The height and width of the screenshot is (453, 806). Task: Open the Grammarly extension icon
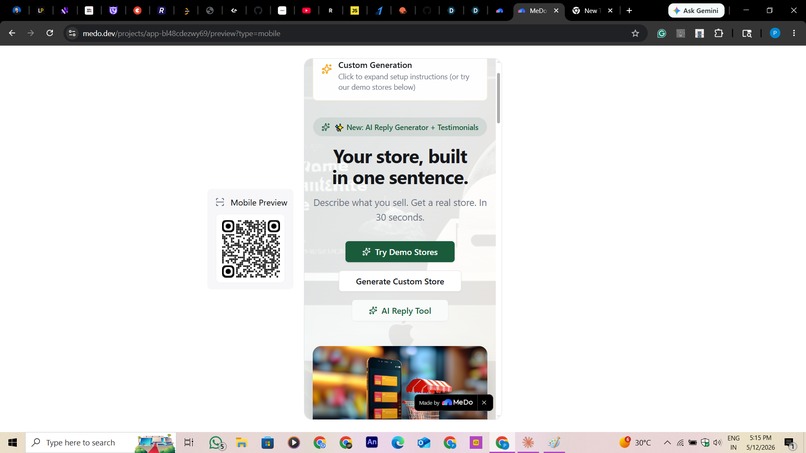662,33
